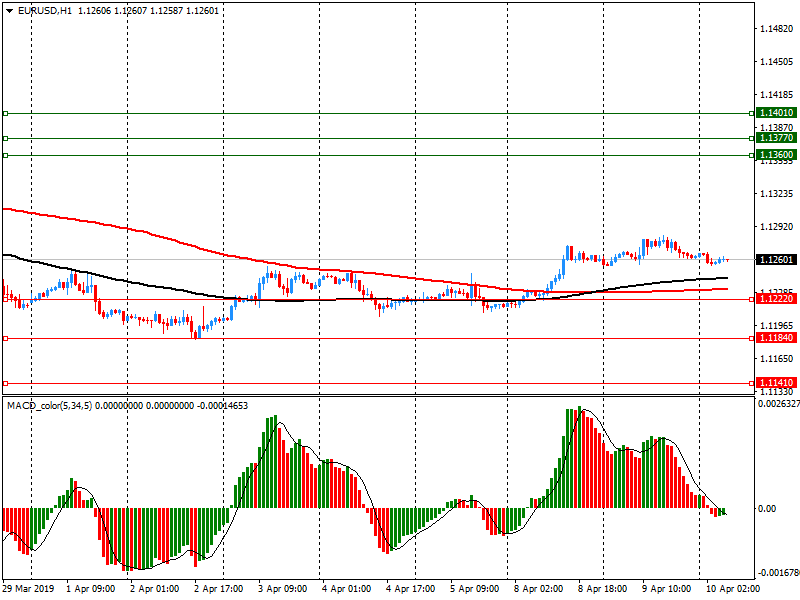Viewport: 800px width, 600px height.
Task: Click the 2 Apr 17:00 time label
Action: (x=219, y=589)
